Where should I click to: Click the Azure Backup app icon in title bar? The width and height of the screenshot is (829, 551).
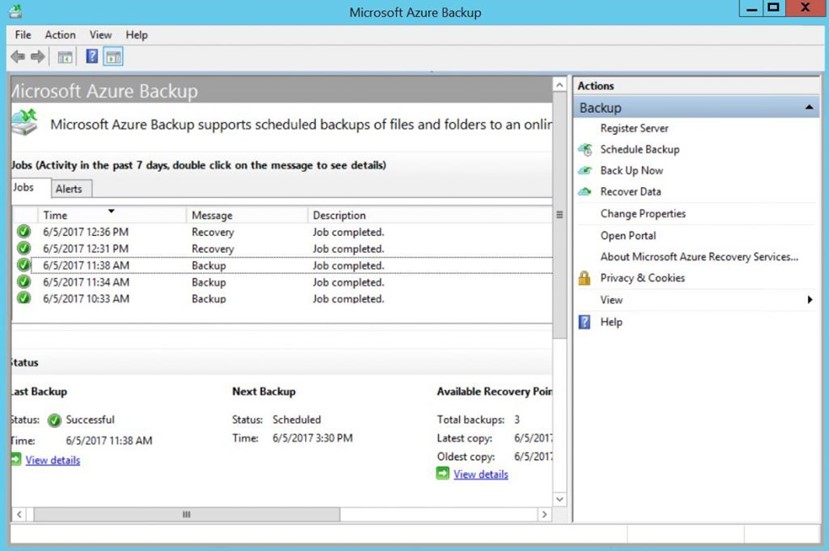click(x=16, y=12)
